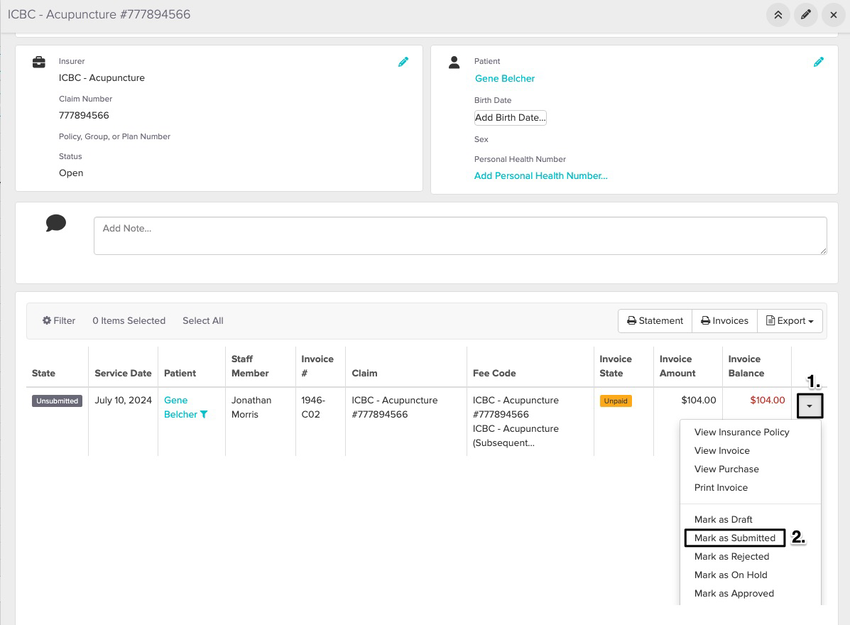The height and width of the screenshot is (625, 850).
Task: Click the State column header
Action: [43, 373]
